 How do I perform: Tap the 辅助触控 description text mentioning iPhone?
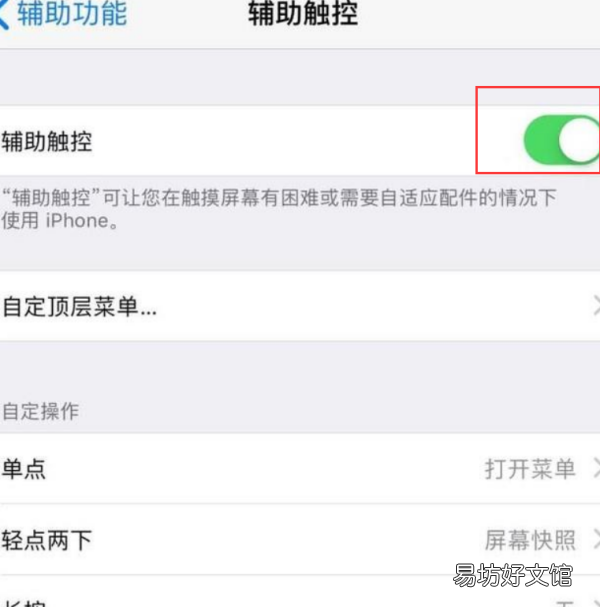point(279,209)
